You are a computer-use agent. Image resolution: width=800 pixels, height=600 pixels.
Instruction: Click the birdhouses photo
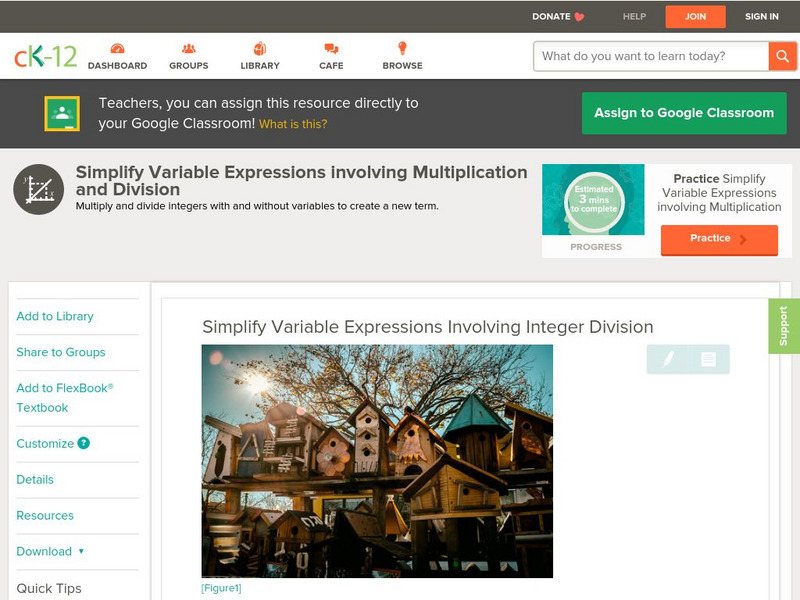point(377,461)
